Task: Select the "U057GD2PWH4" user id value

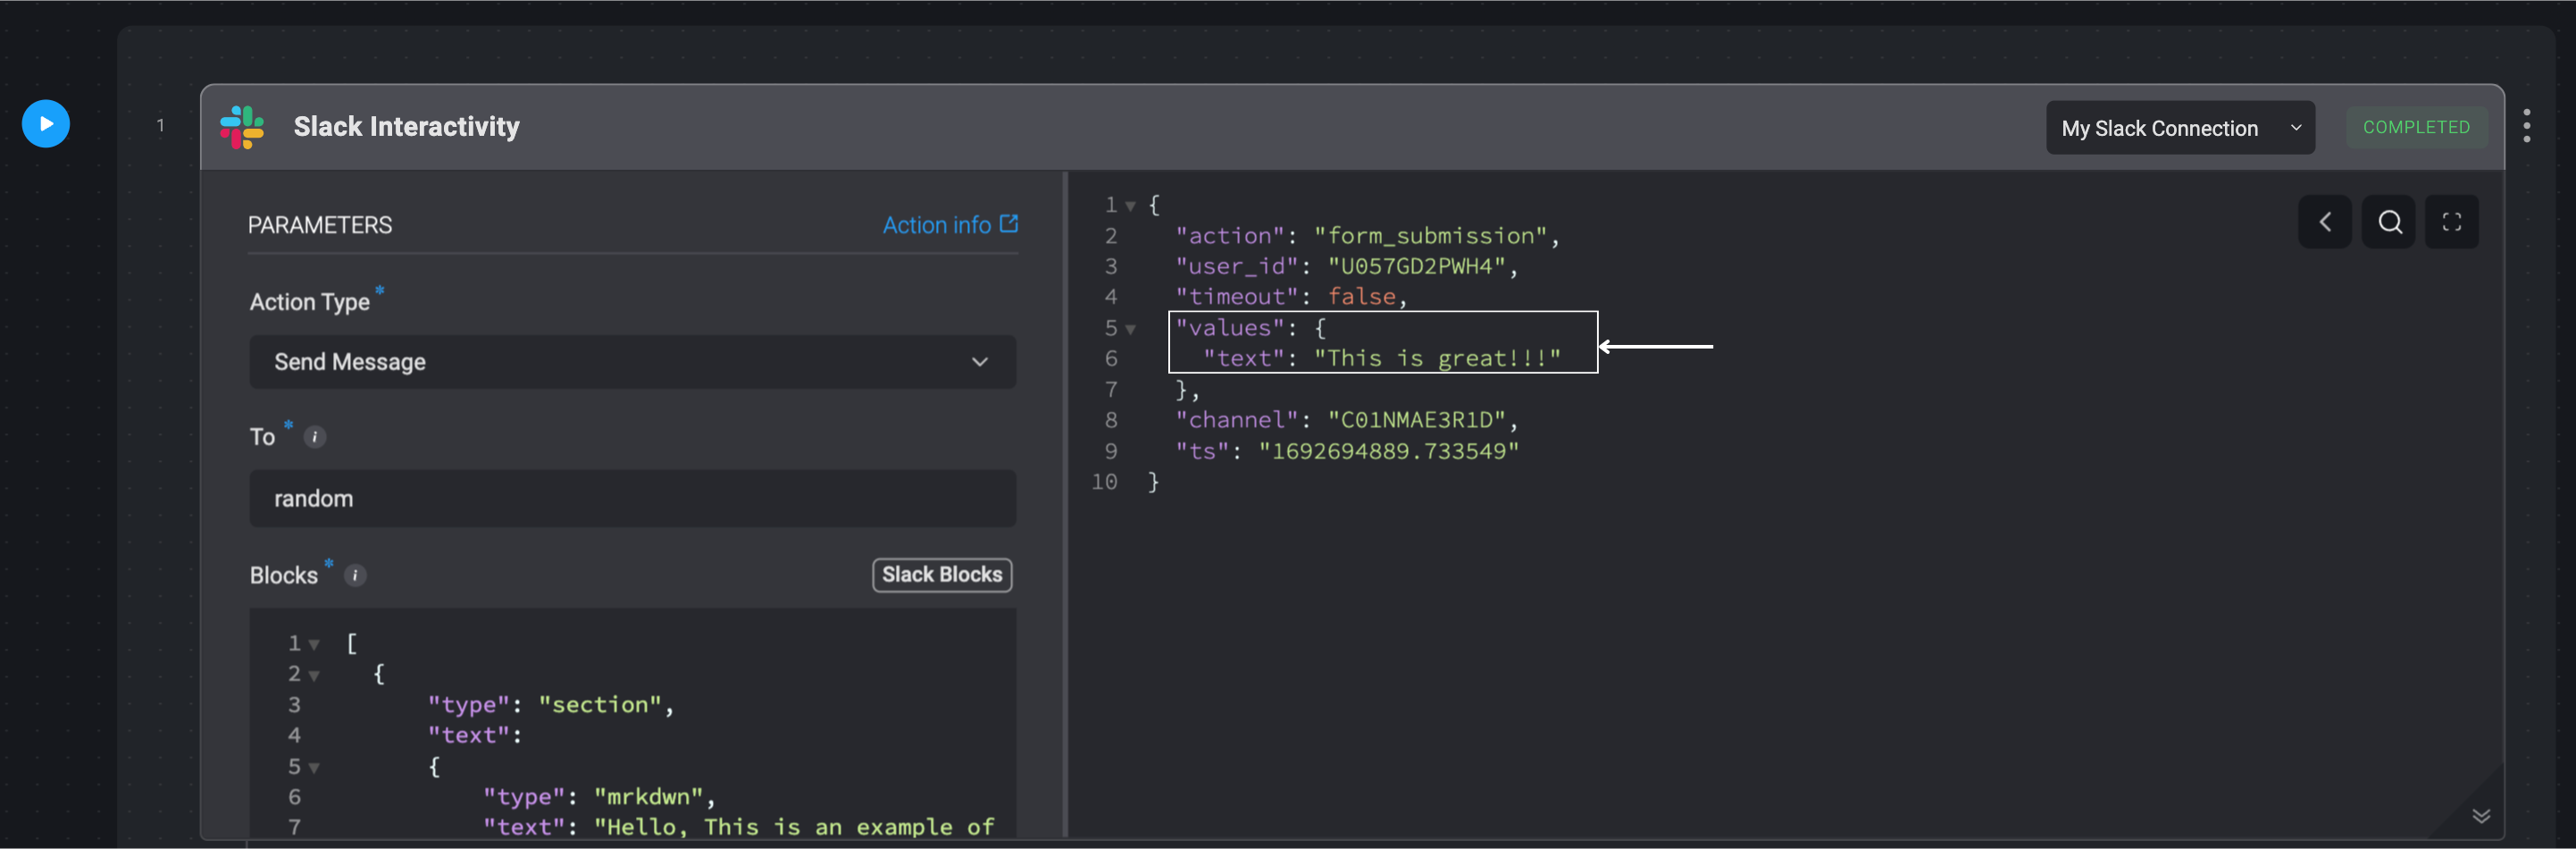Action: 1417,267
